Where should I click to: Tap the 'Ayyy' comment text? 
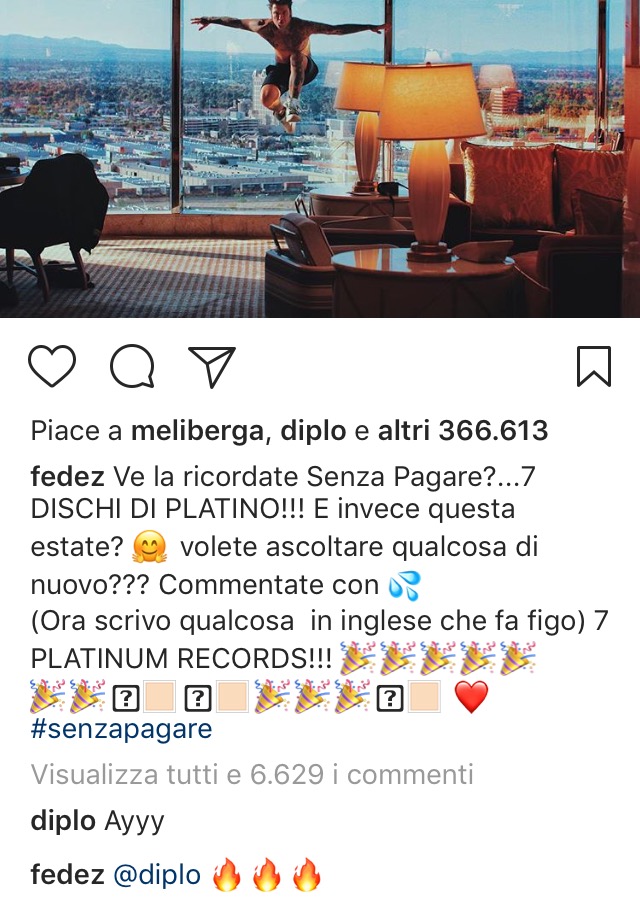coord(134,822)
